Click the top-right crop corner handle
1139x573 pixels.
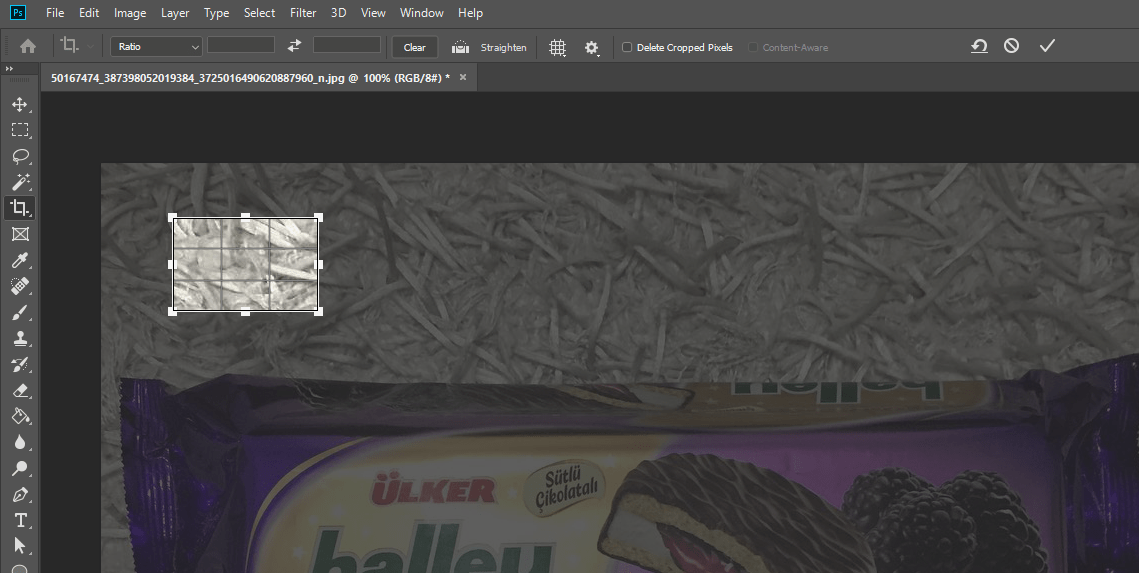click(318, 218)
